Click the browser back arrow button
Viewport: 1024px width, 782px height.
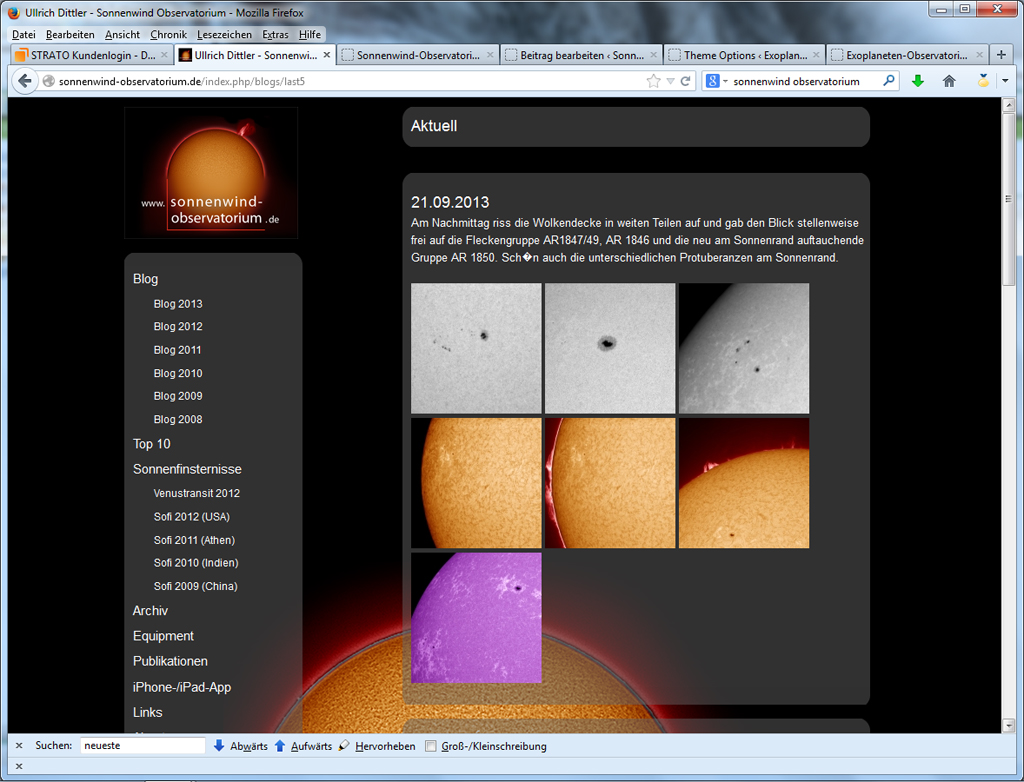pos(24,81)
